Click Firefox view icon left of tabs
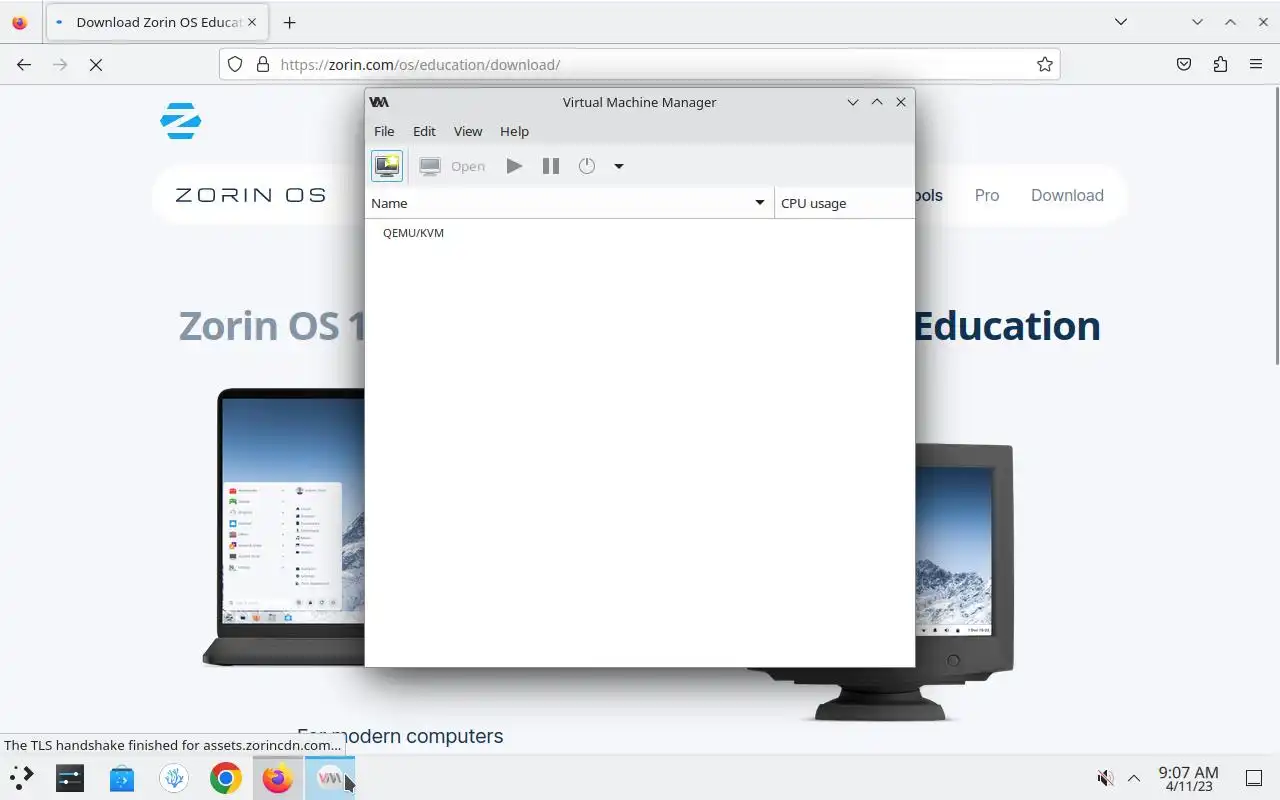 (x=19, y=22)
